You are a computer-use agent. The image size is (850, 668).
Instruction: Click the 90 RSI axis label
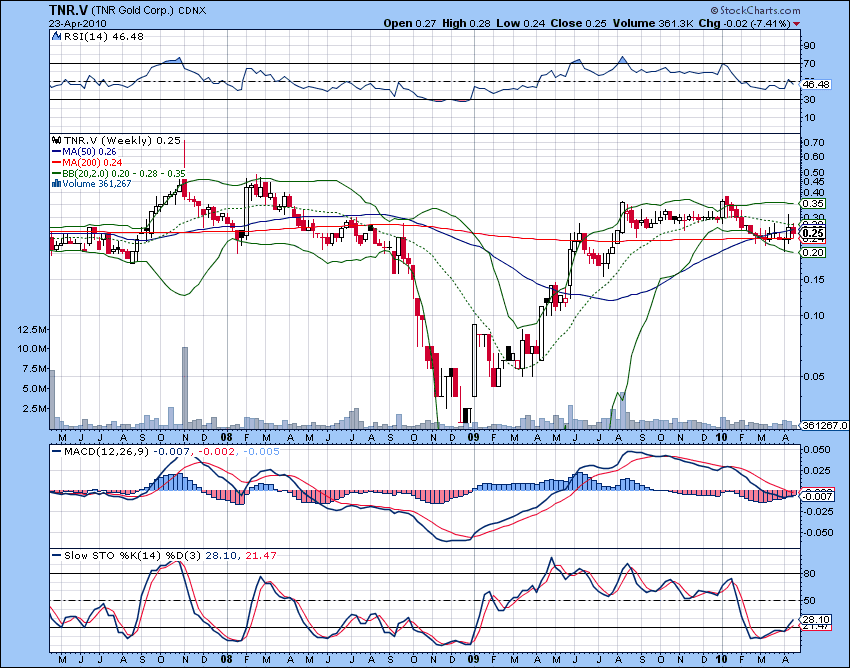coord(809,46)
